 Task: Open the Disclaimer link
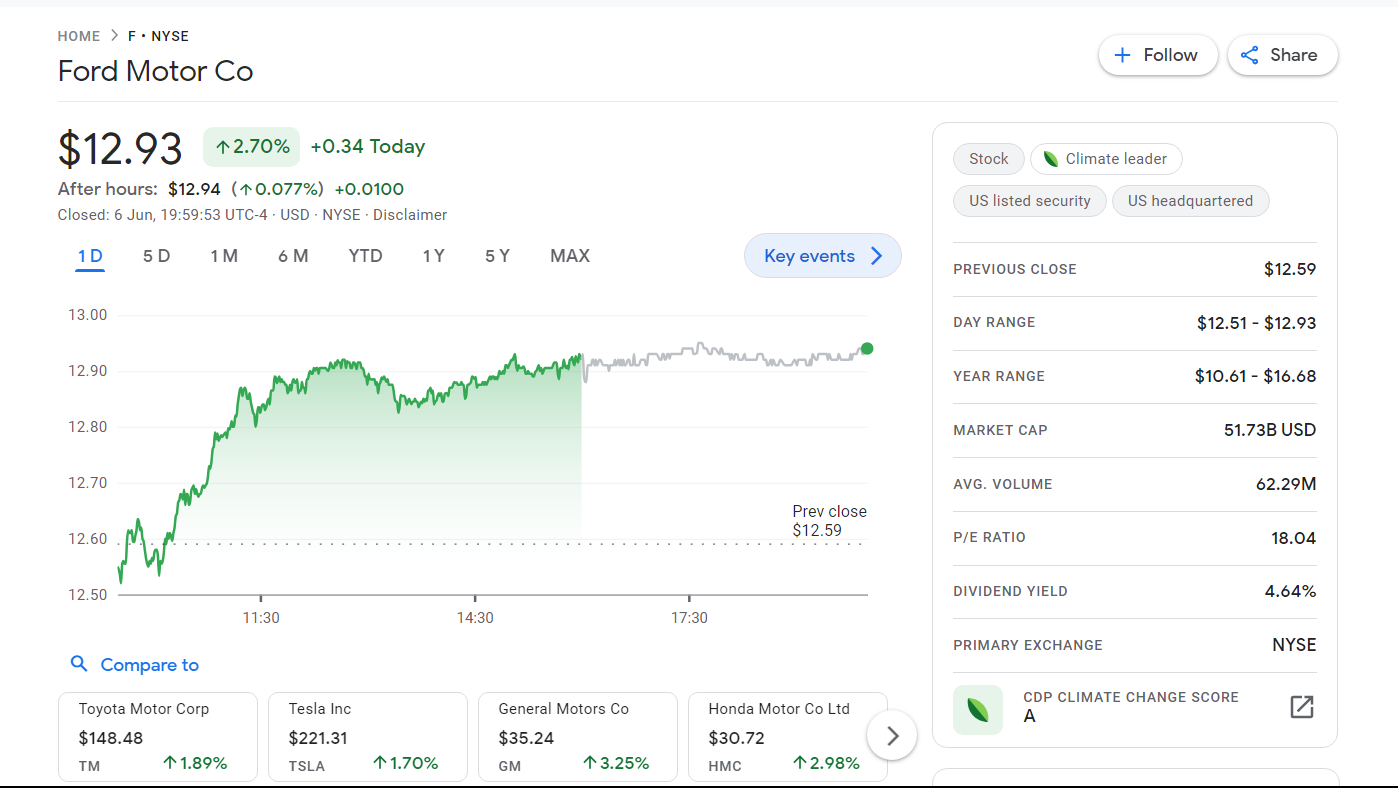pyautogui.click(x=410, y=215)
